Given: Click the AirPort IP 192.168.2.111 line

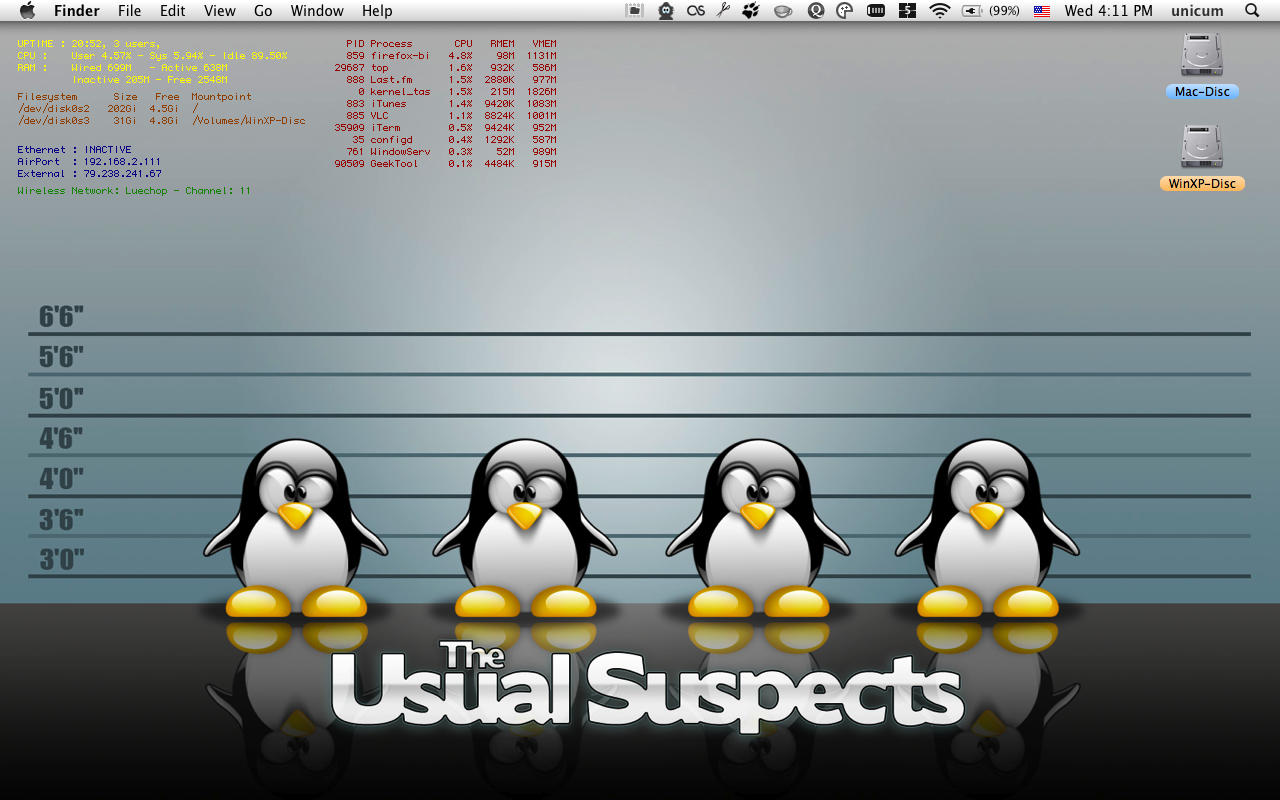Looking at the screenshot, I should coord(89,162).
